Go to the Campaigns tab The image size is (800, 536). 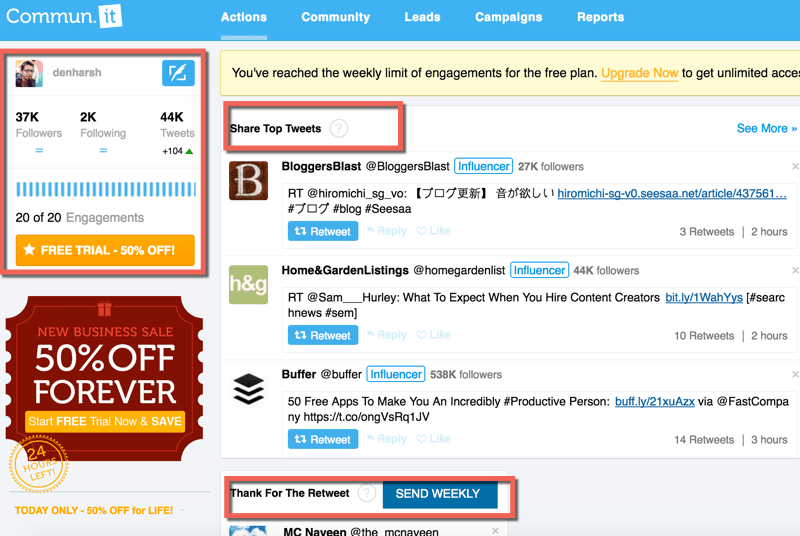point(509,17)
